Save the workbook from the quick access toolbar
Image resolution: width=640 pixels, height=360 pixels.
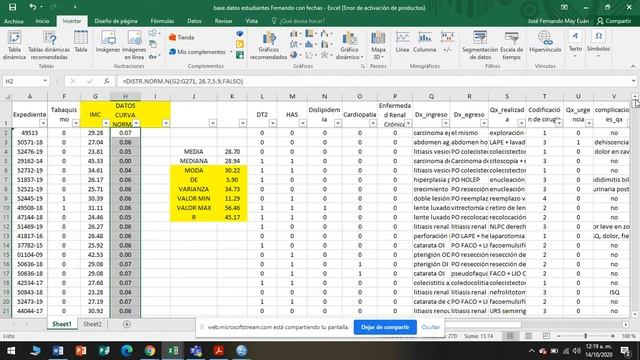point(13,7)
